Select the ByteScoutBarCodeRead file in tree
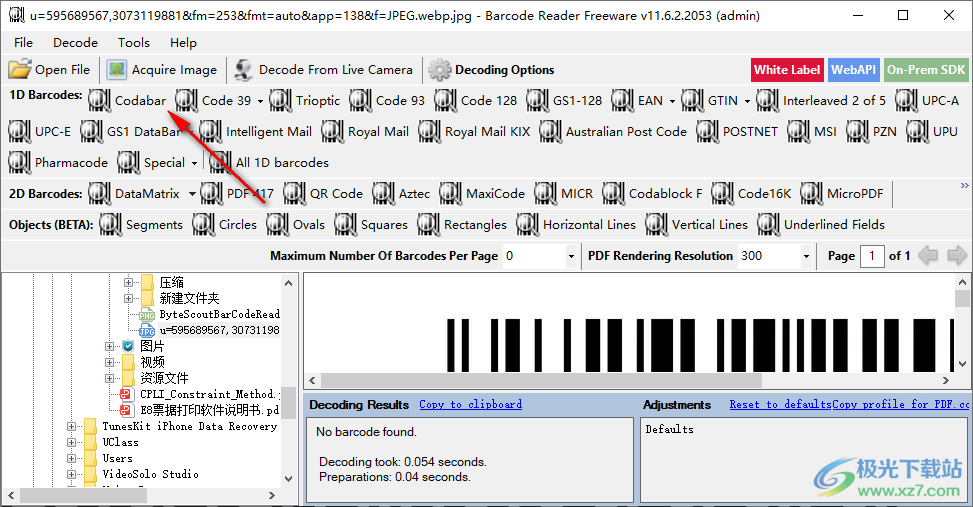Viewport: 973px width, 507px height. click(219, 315)
